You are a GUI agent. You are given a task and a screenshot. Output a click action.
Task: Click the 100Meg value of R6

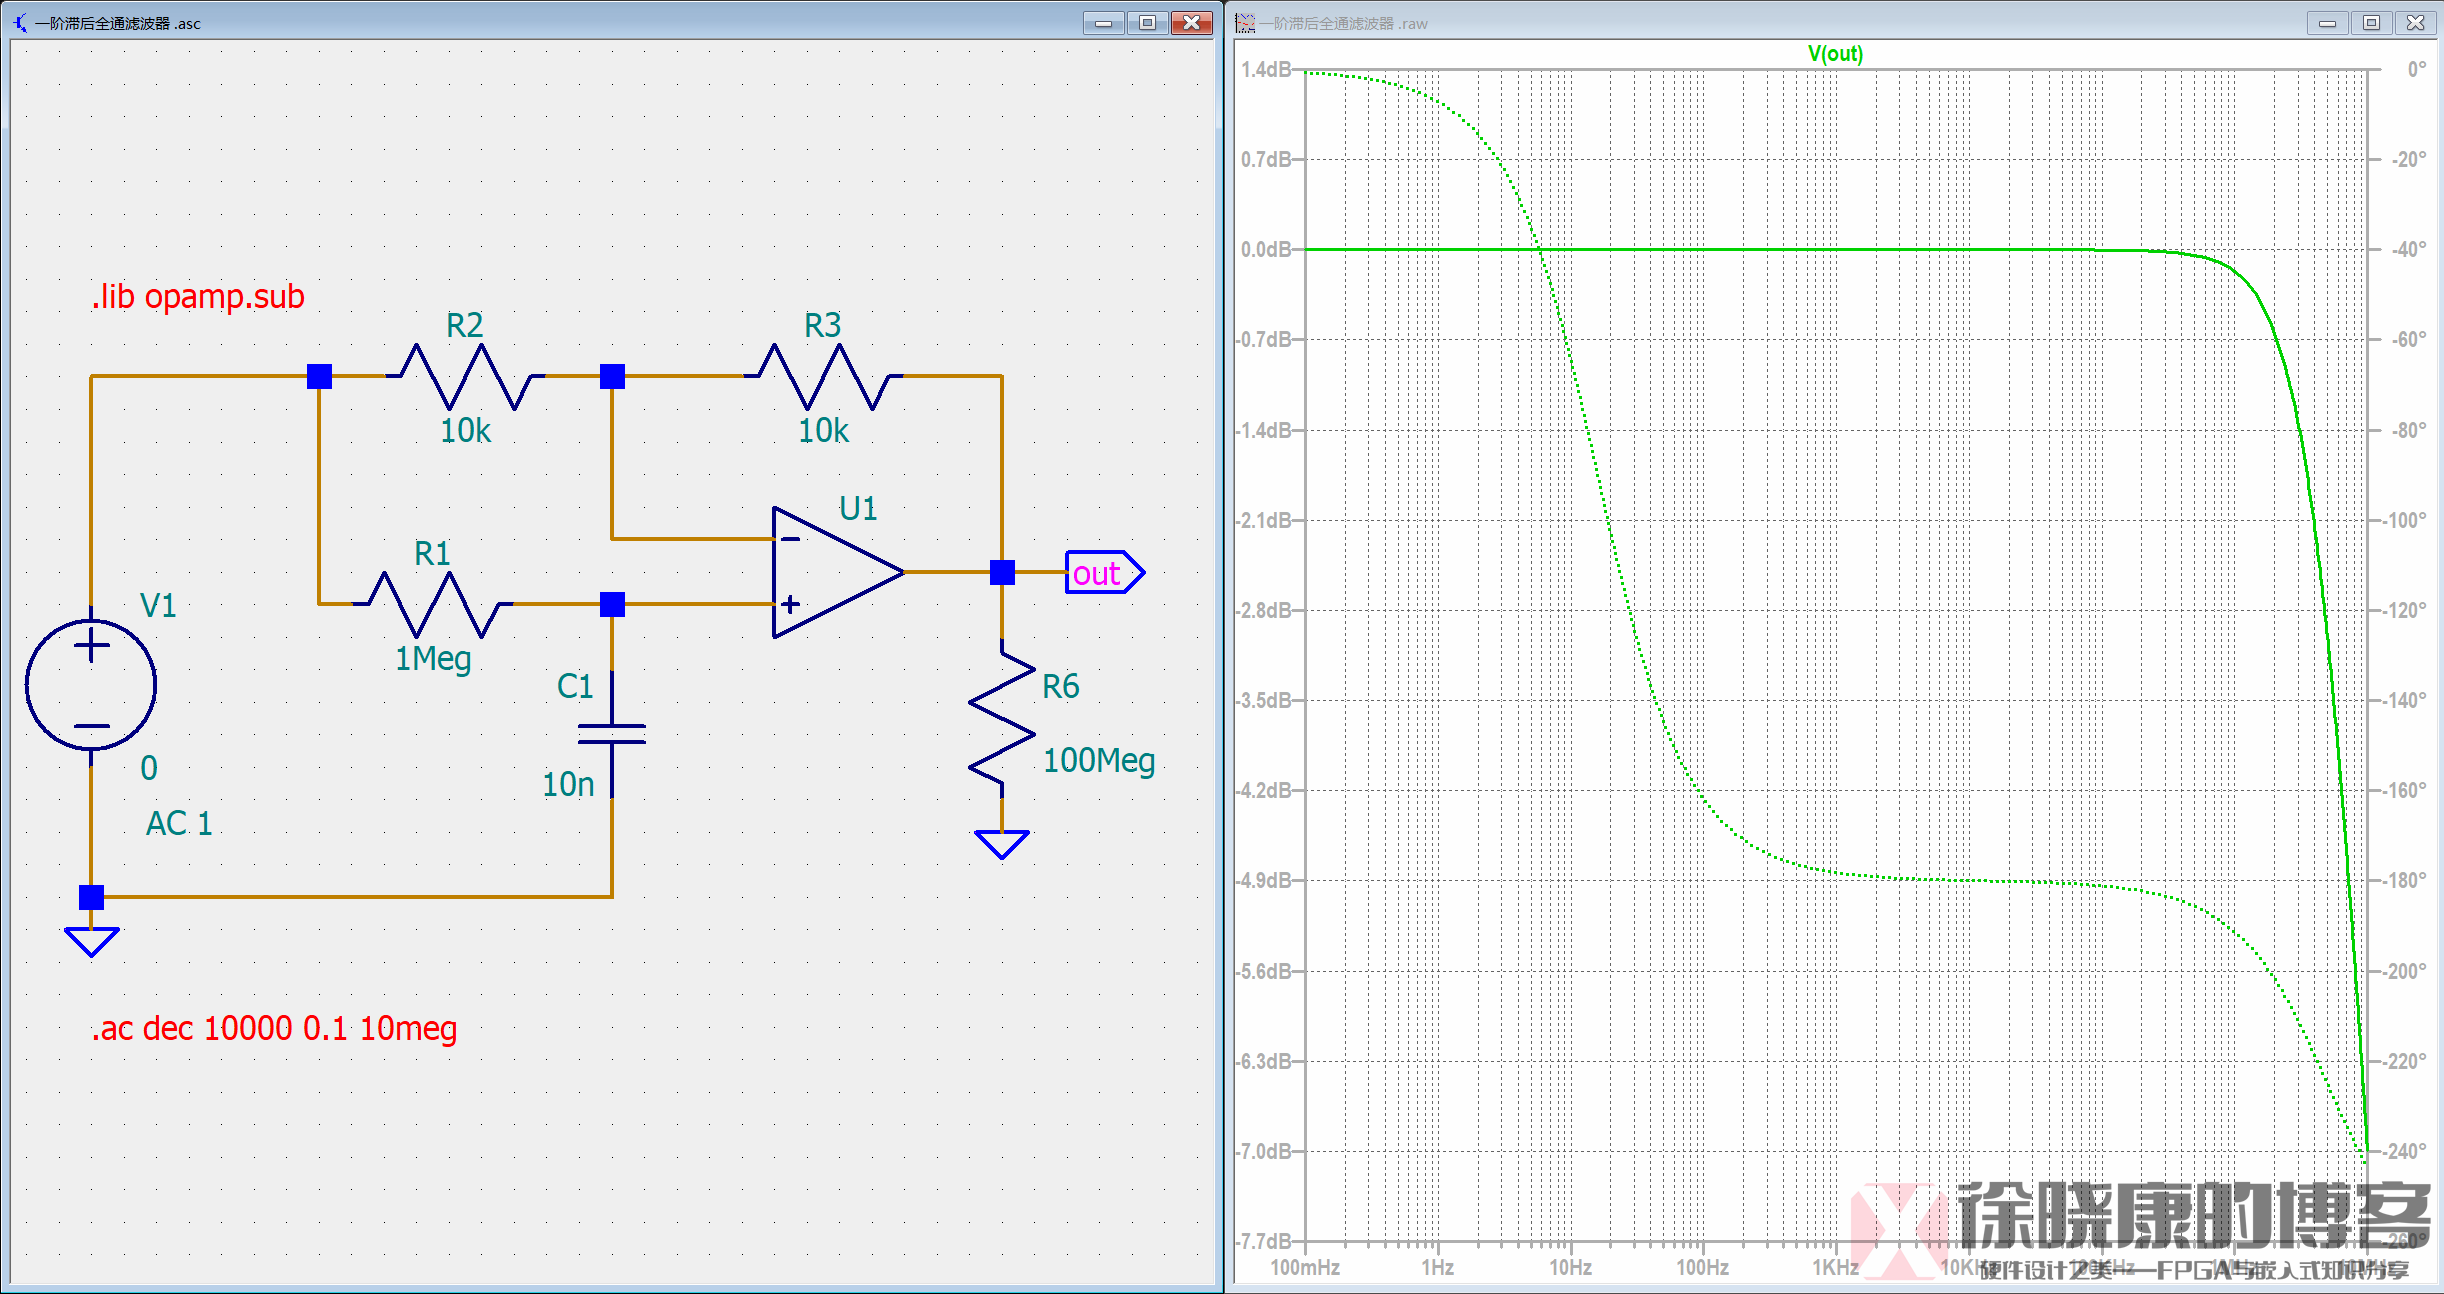[1098, 761]
